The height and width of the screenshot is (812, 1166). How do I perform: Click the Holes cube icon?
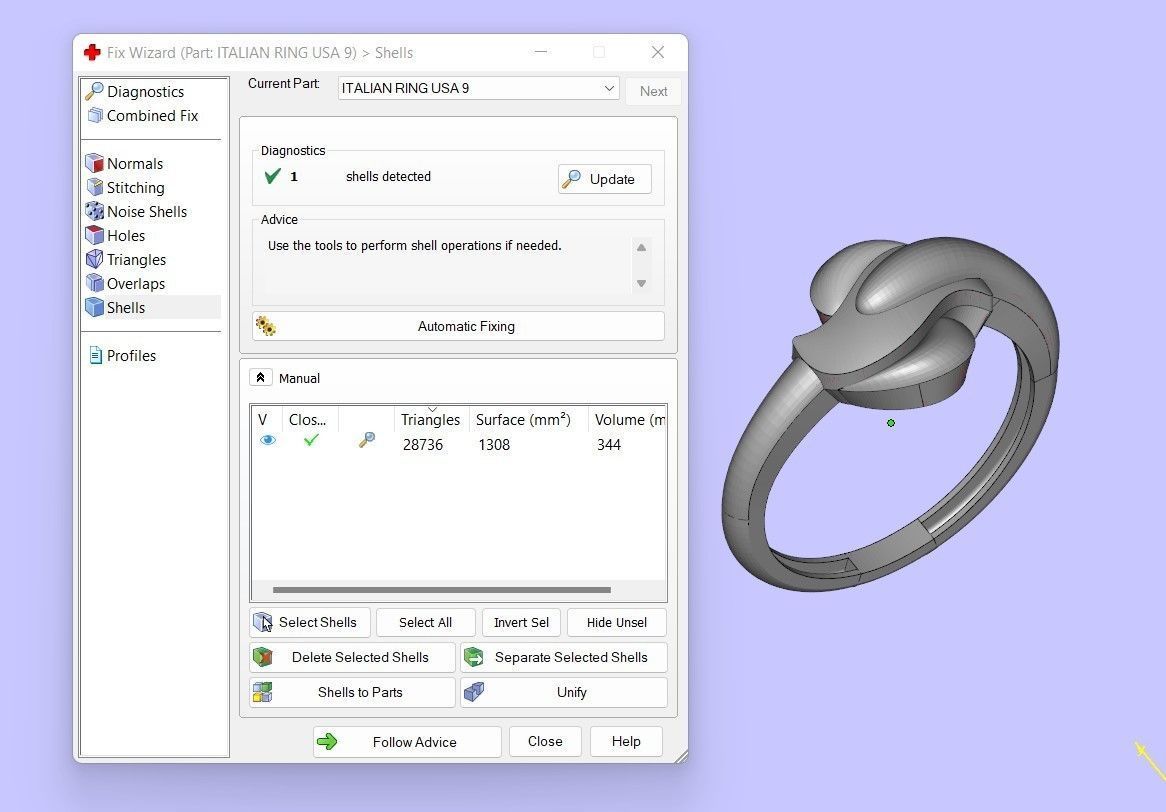pyautogui.click(x=94, y=235)
